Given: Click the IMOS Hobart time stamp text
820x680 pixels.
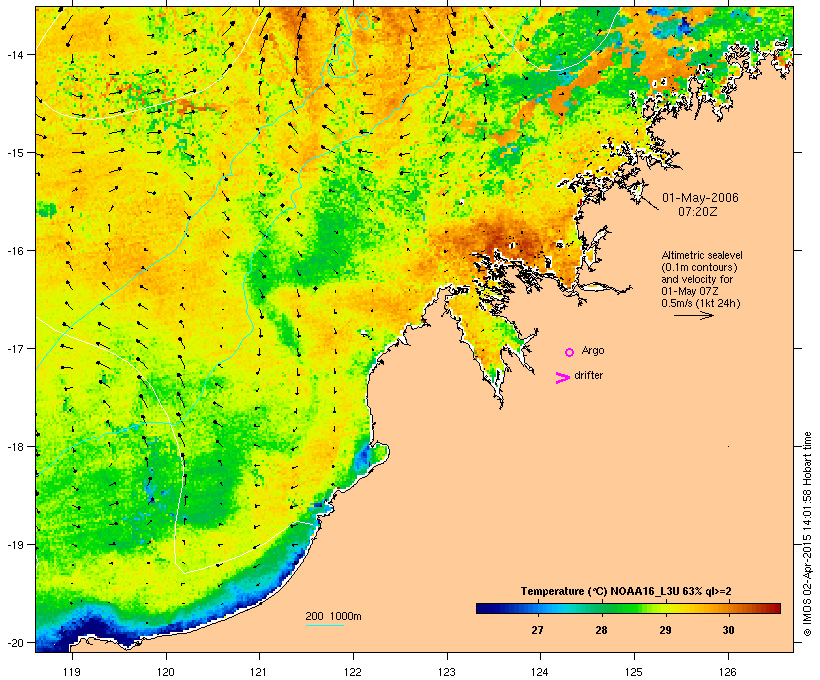Looking at the screenshot, I should [x=807, y=534].
